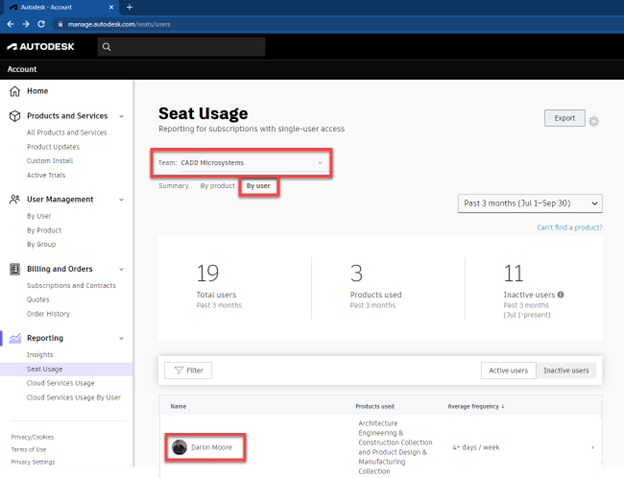Open Privacy/Cookies link

[32, 437]
